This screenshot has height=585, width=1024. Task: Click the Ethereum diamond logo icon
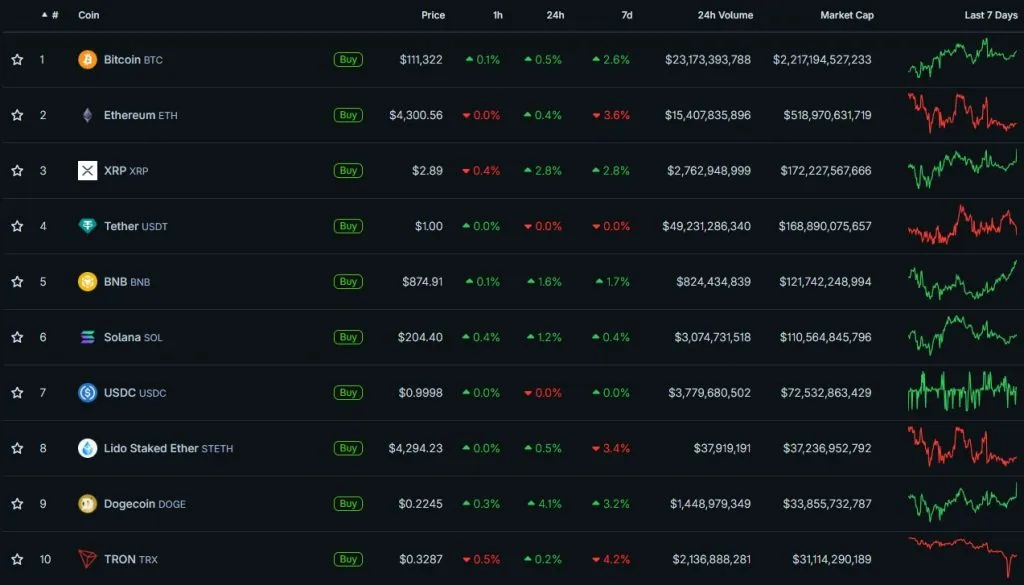pos(87,115)
